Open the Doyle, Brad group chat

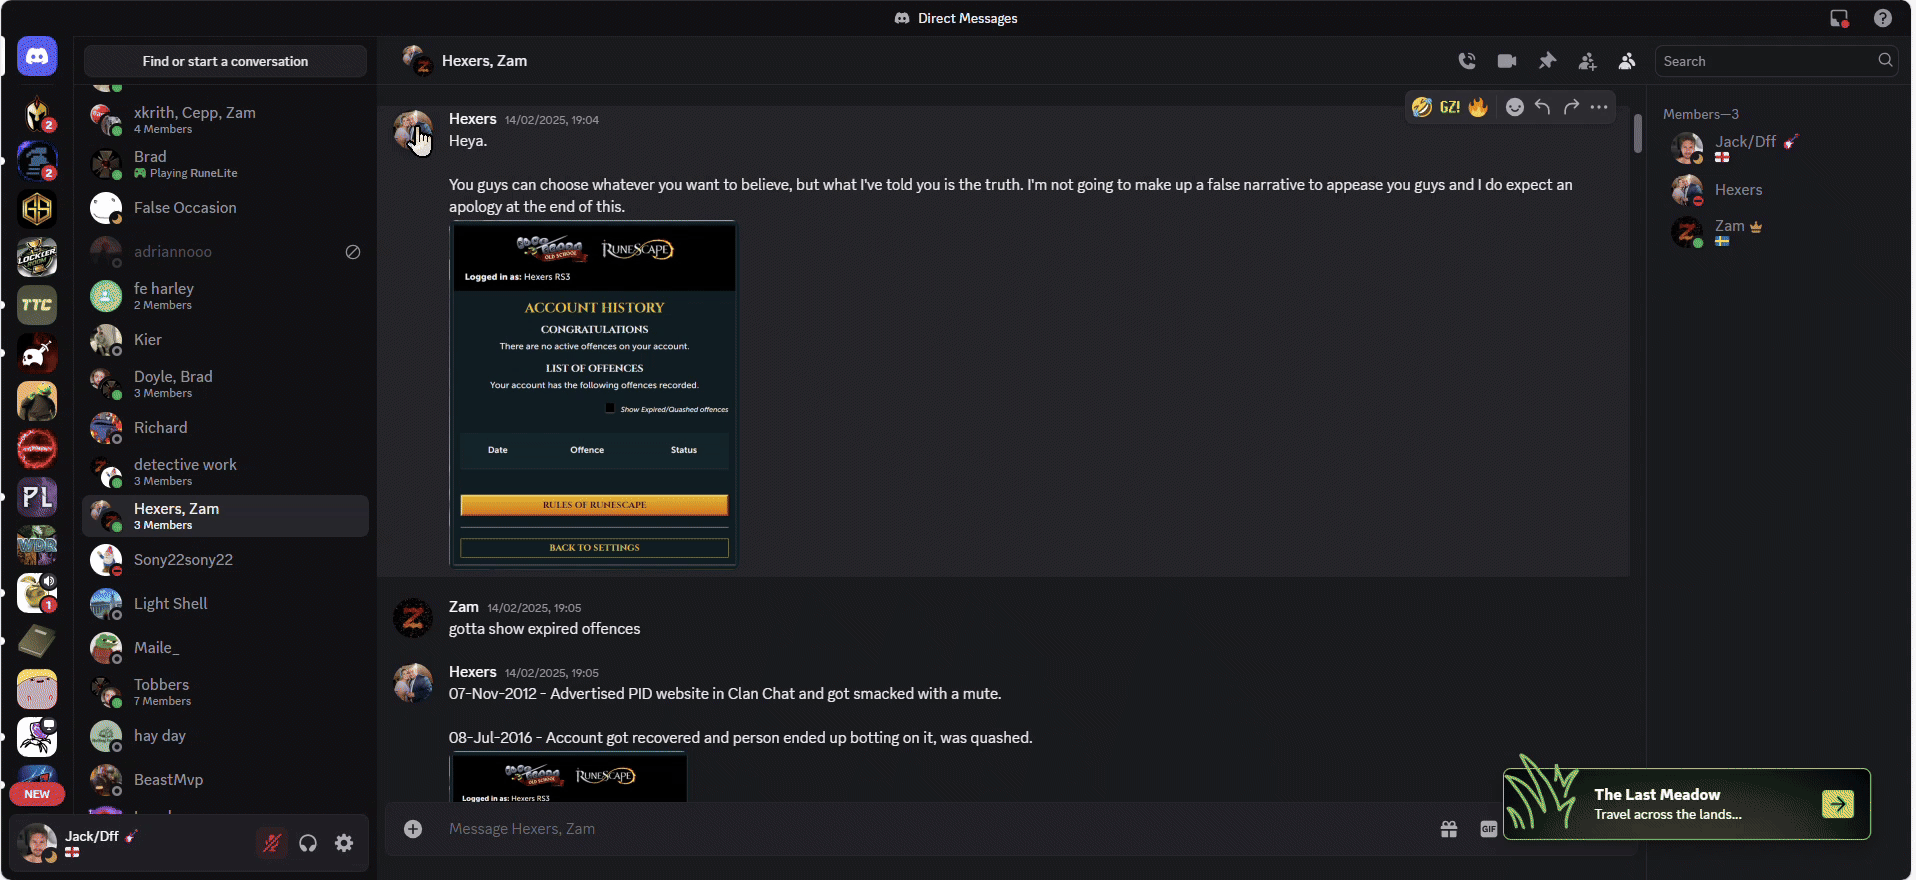coord(225,384)
